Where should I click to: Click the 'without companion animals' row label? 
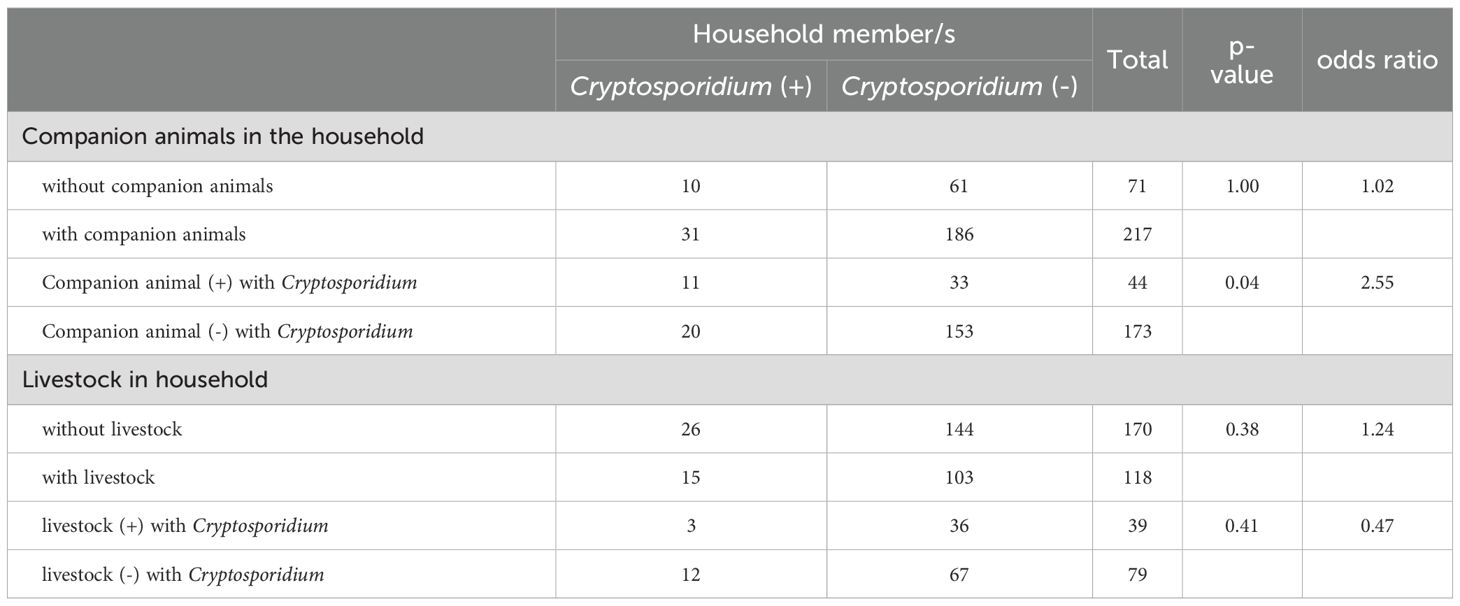(157, 186)
